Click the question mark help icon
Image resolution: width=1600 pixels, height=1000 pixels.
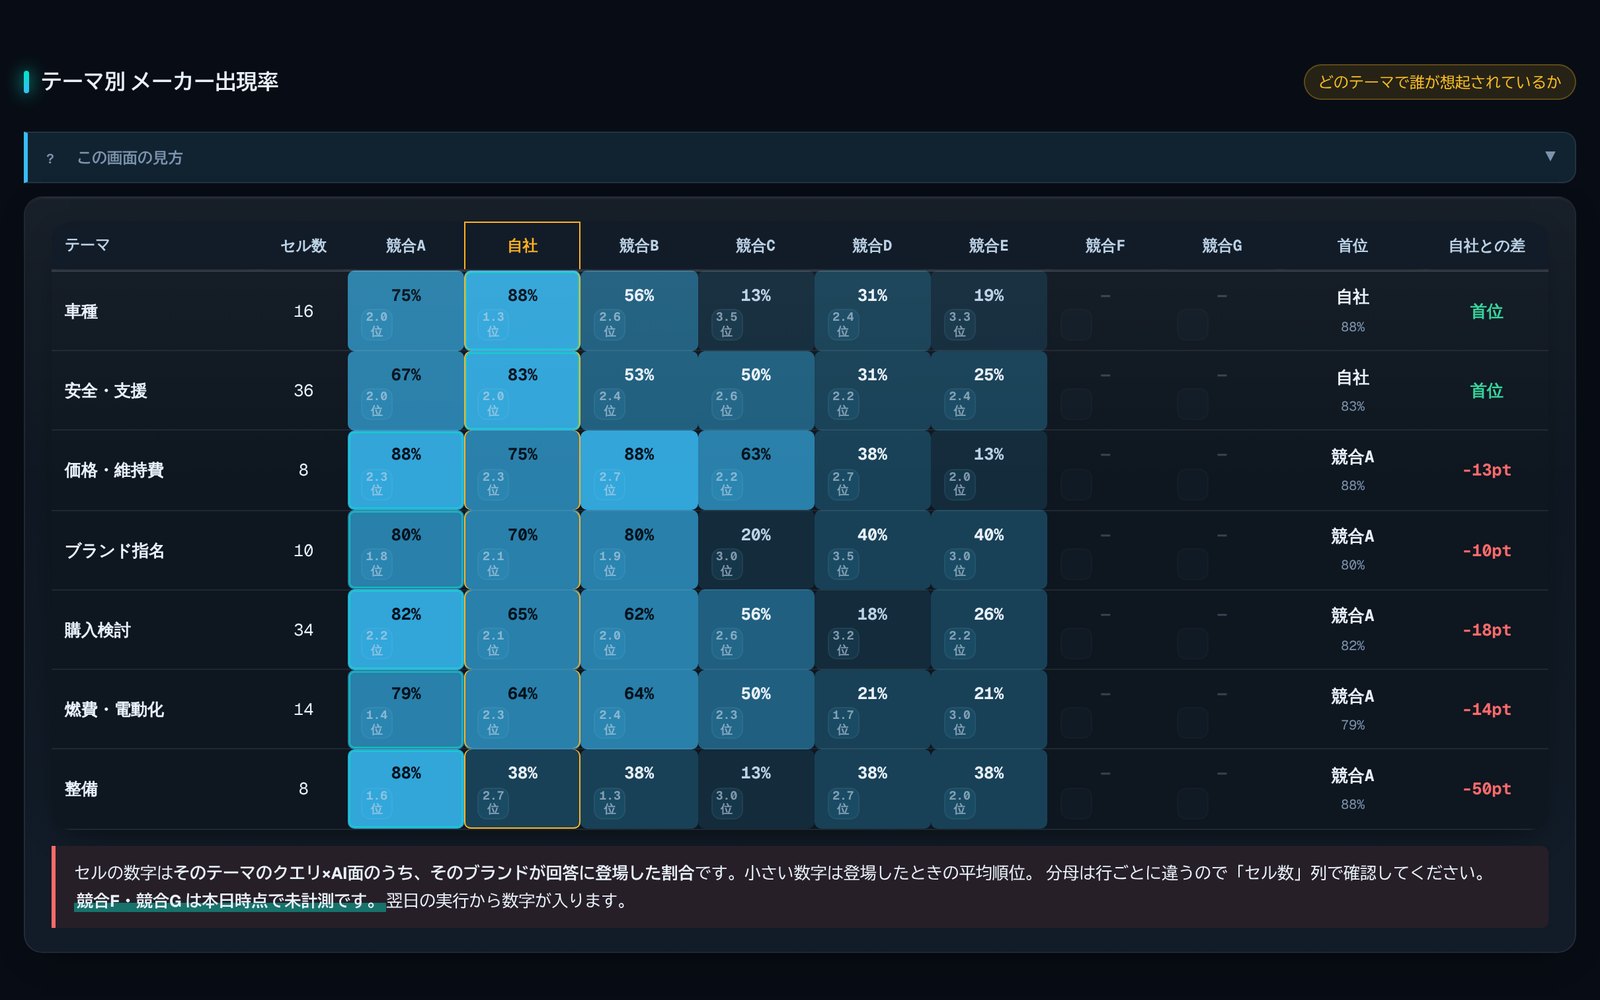click(x=50, y=158)
